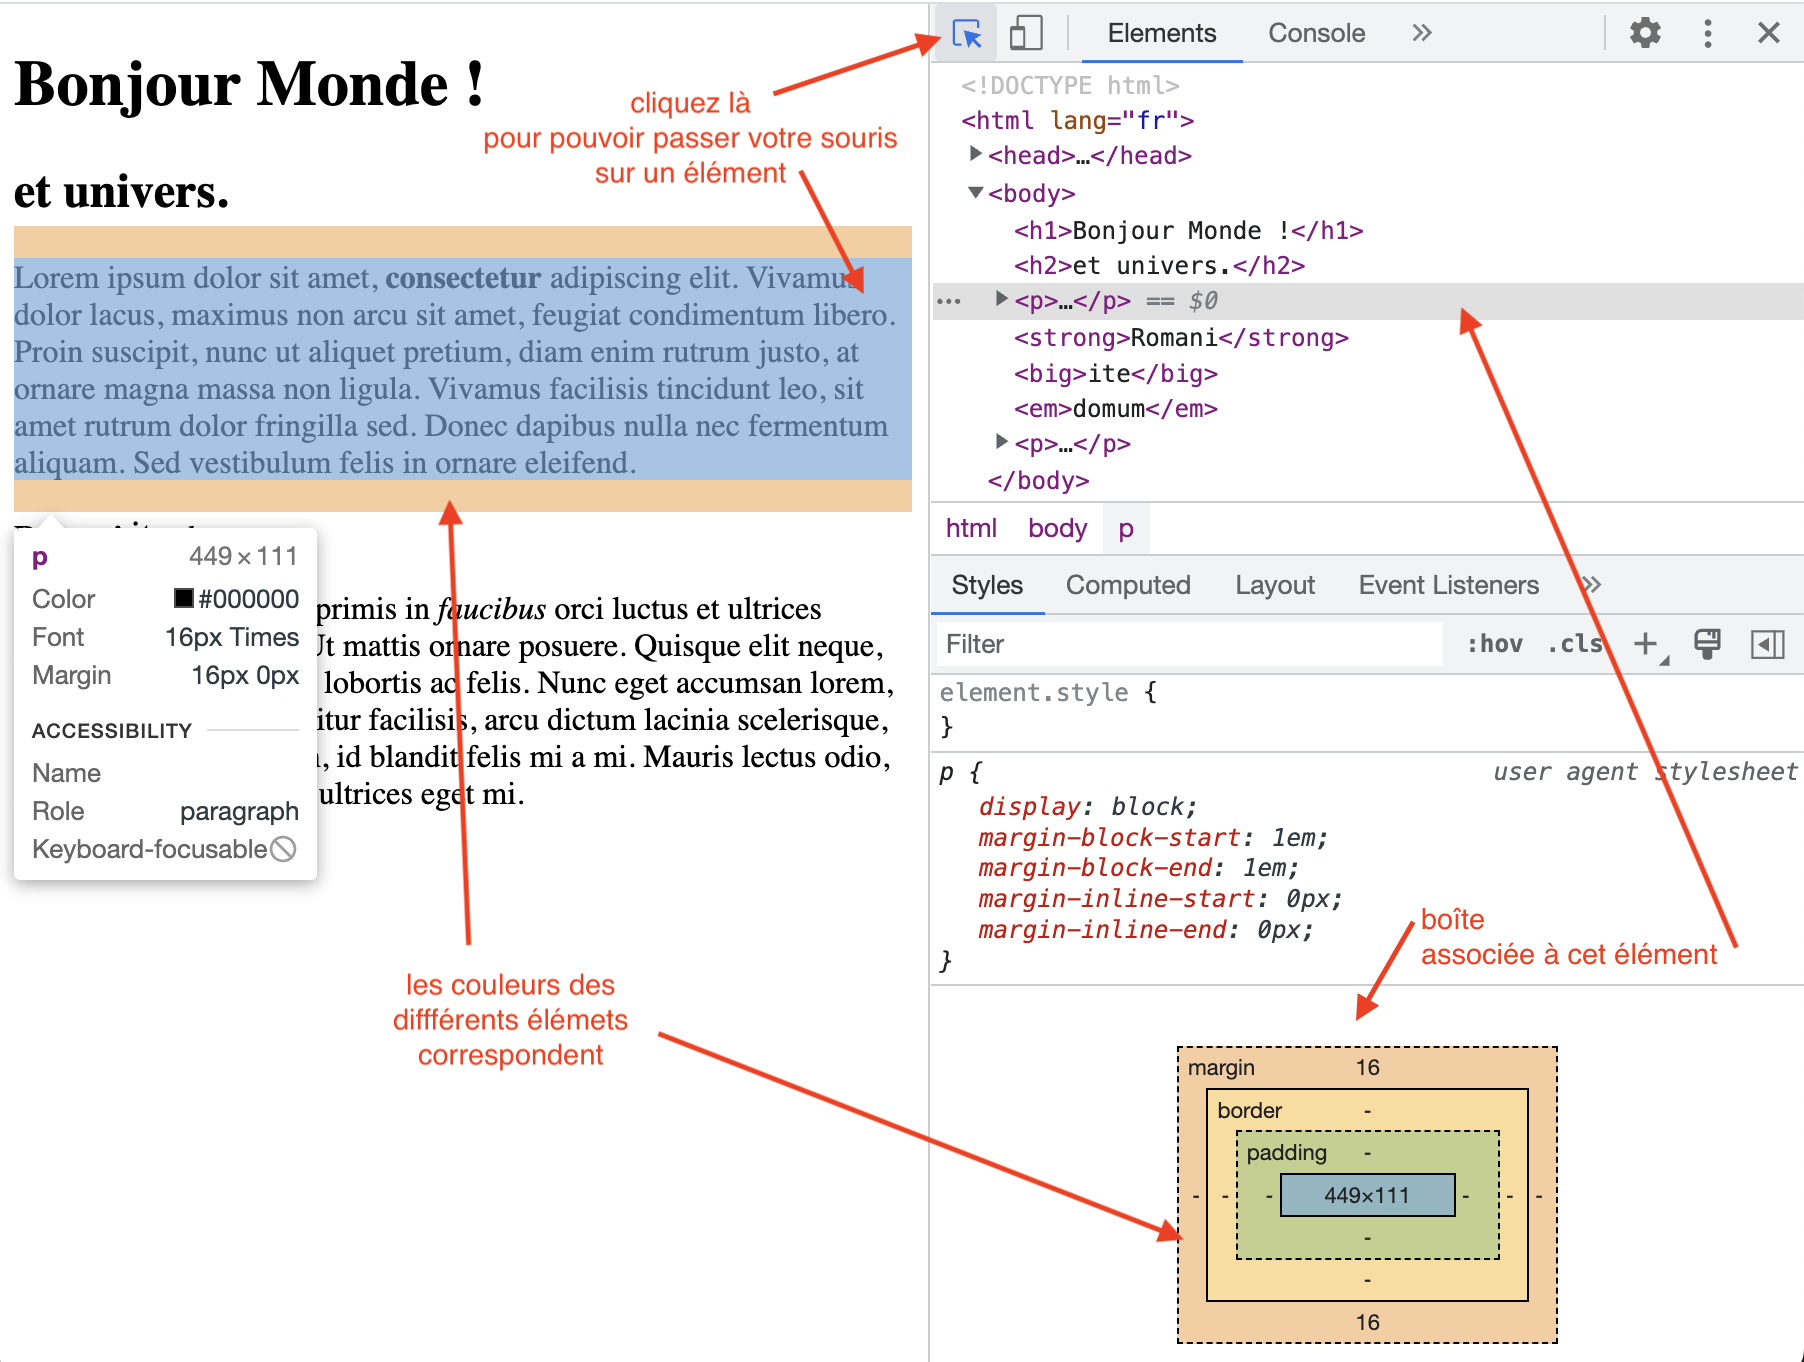Open the Computed tab

[x=1127, y=586]
